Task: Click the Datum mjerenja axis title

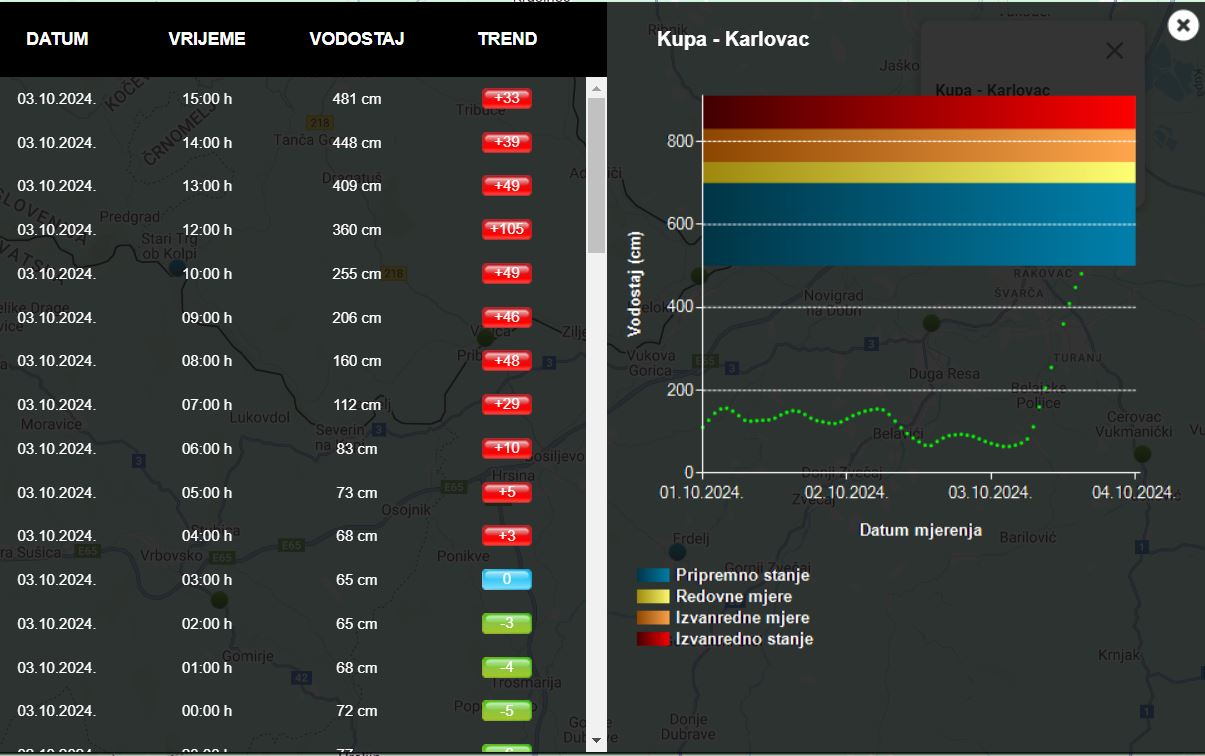Action: tap(921, 530)
